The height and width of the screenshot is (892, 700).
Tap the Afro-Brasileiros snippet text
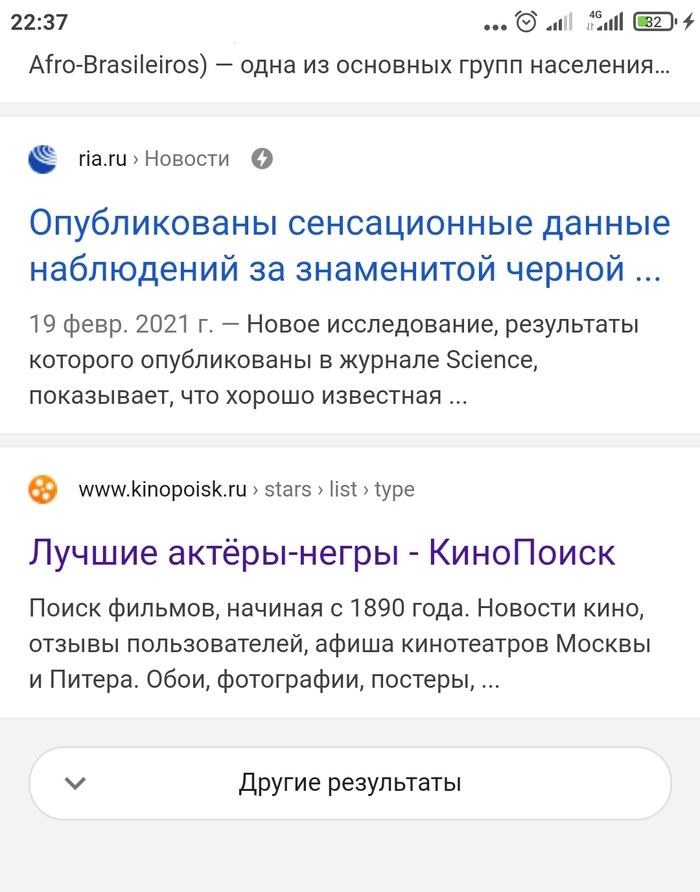tap(348, 66)
